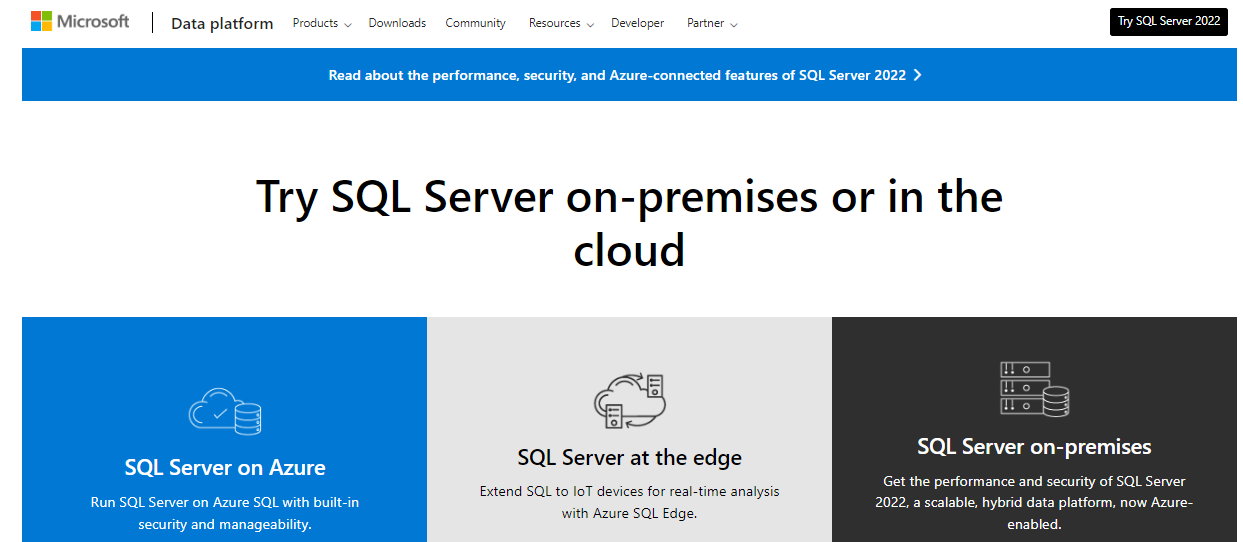Select the SQL Server on-premises heading
This screenshot has height=542, width=1243.
click(1034, 446)
